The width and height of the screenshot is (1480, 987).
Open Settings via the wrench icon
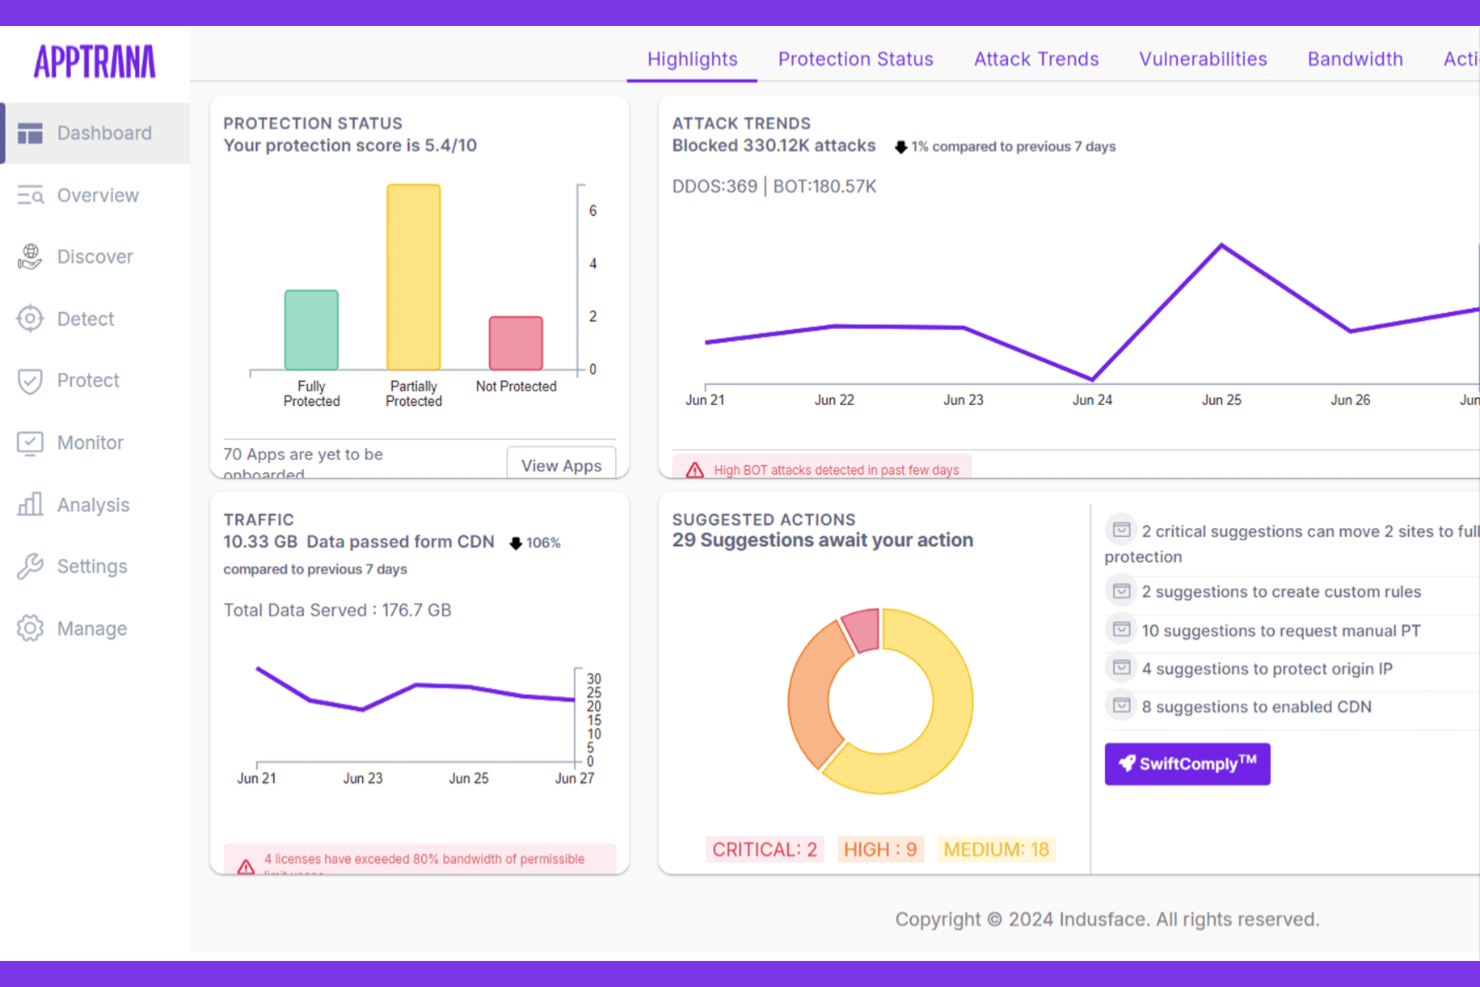[x=31, y=566]
